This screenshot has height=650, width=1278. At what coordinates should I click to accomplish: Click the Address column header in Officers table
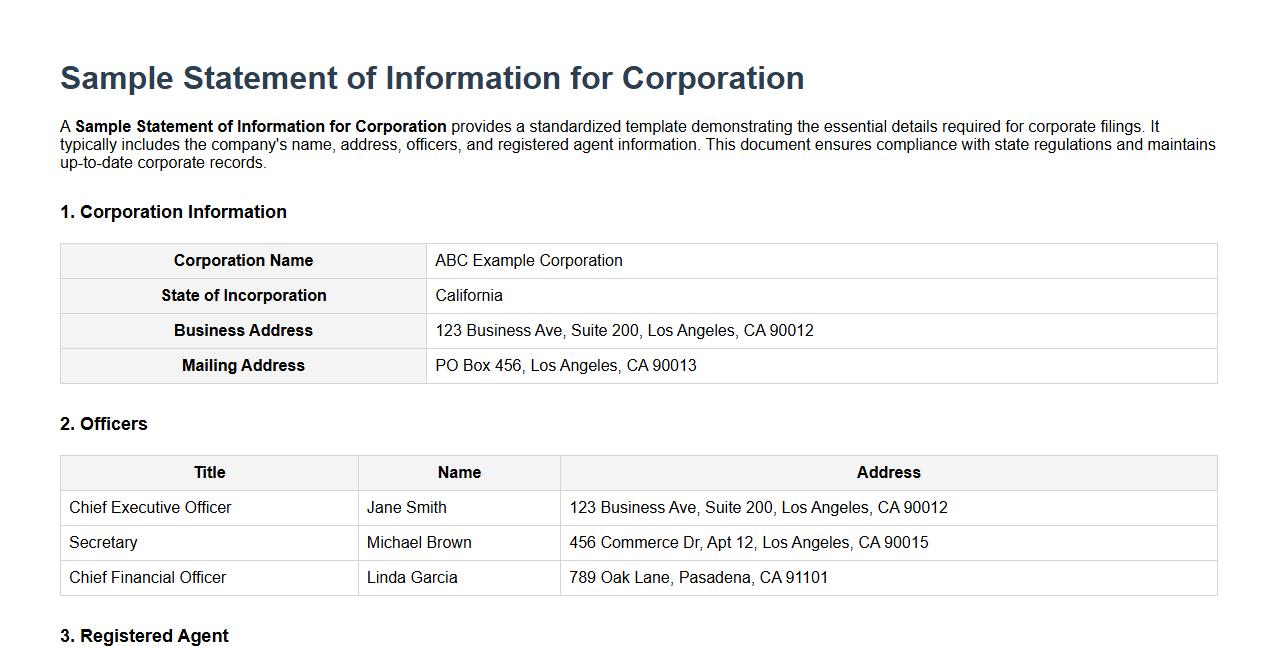pyautogui.click(x=888, y=472)
